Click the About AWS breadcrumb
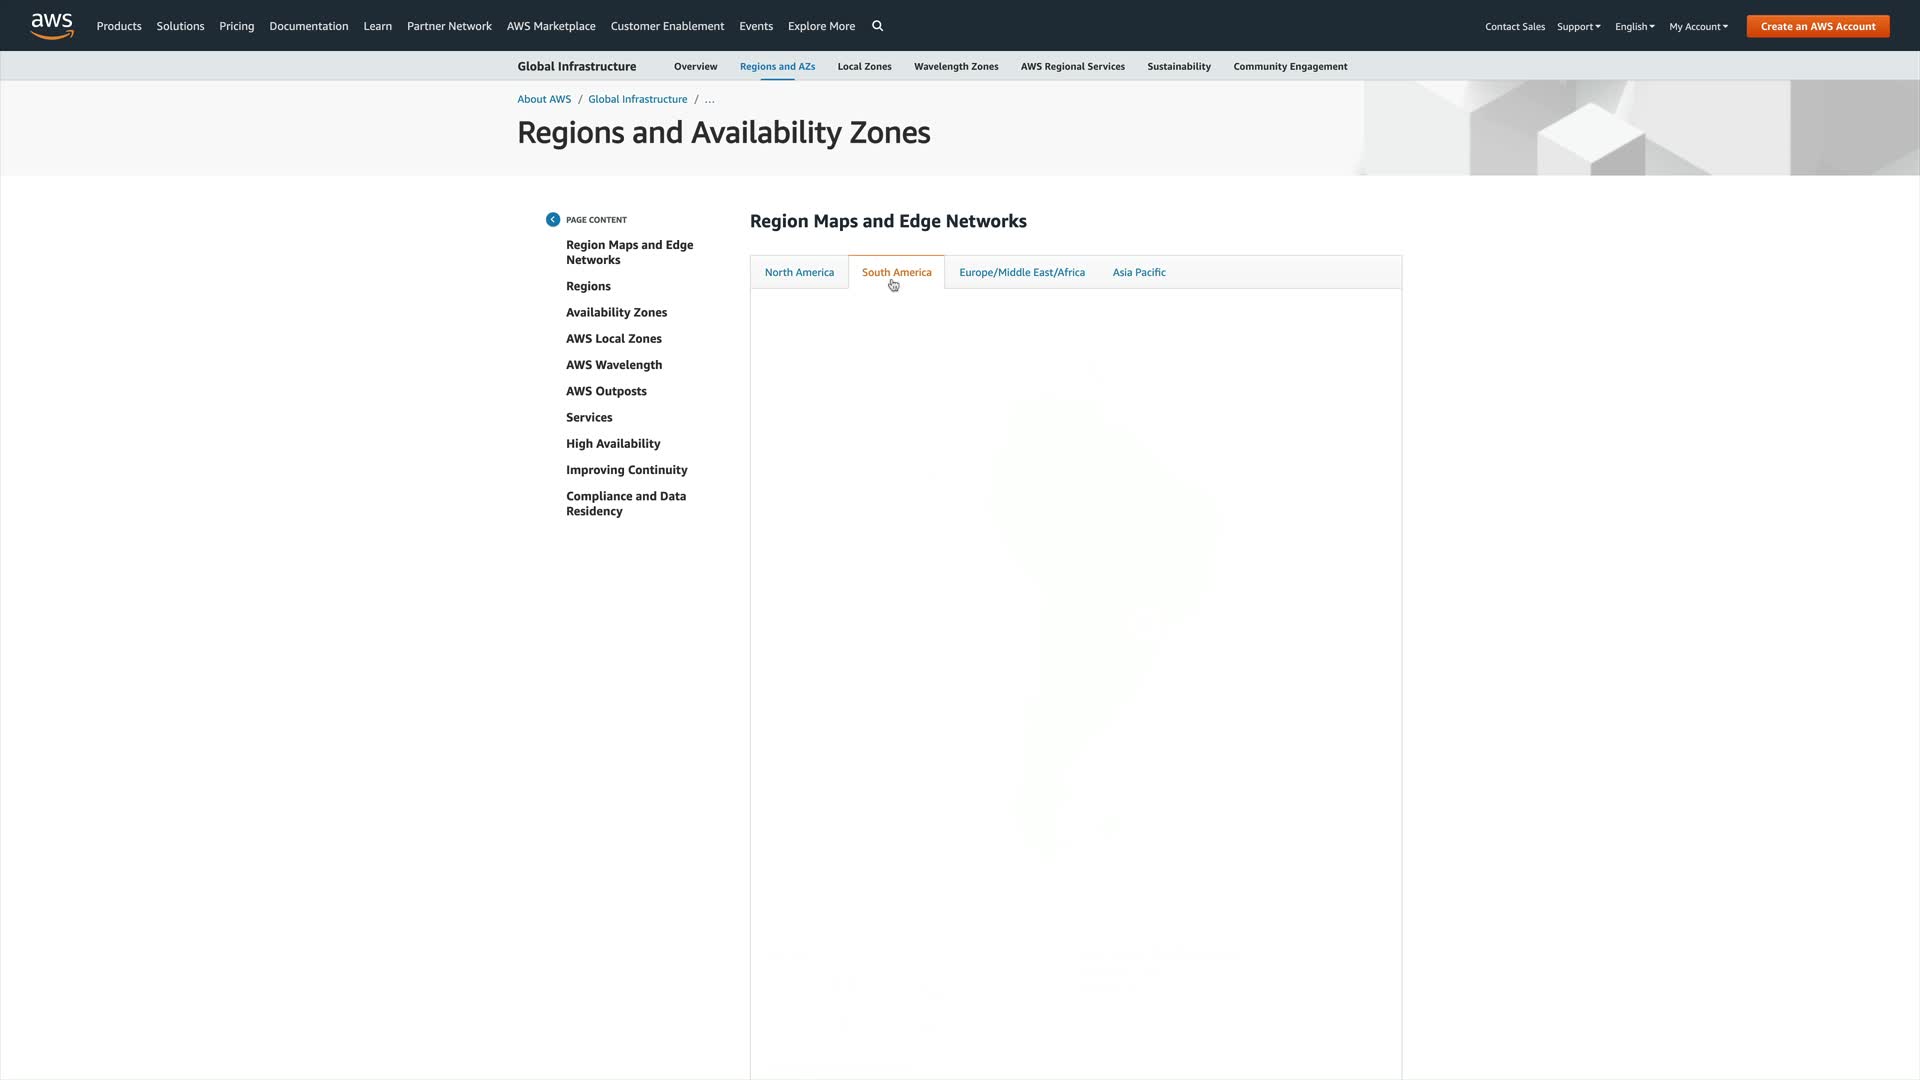Screen dimensions: 1920x1080 click(x=544, y=99)
